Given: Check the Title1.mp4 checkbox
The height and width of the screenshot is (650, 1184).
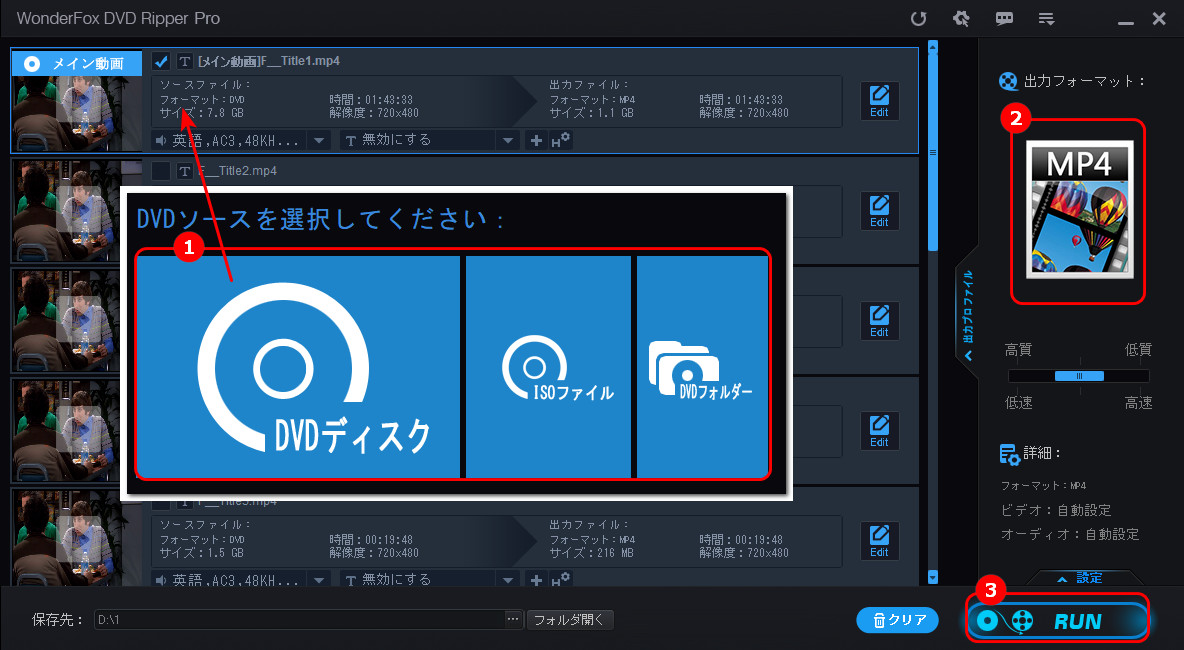Looking at the screenshot, I should click(161, 61).
